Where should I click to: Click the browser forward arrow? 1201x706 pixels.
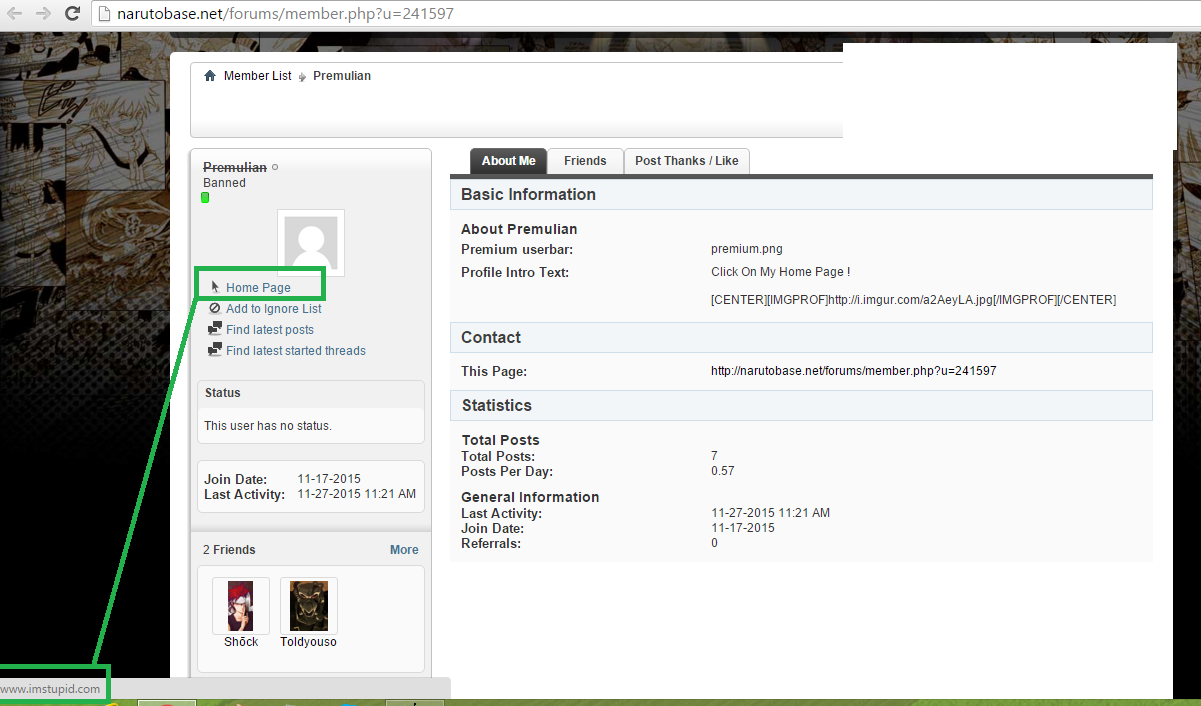pyautogui.click(x=43, y=14)
